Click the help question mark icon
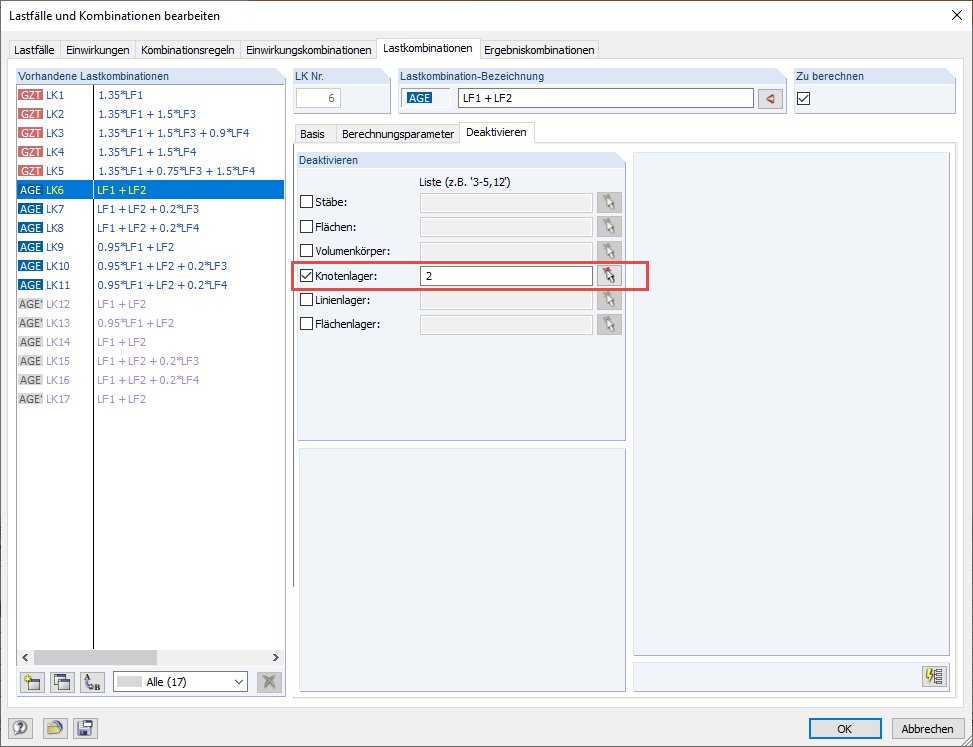The width and height of the screenshot is (973, 747). point(20,728)
